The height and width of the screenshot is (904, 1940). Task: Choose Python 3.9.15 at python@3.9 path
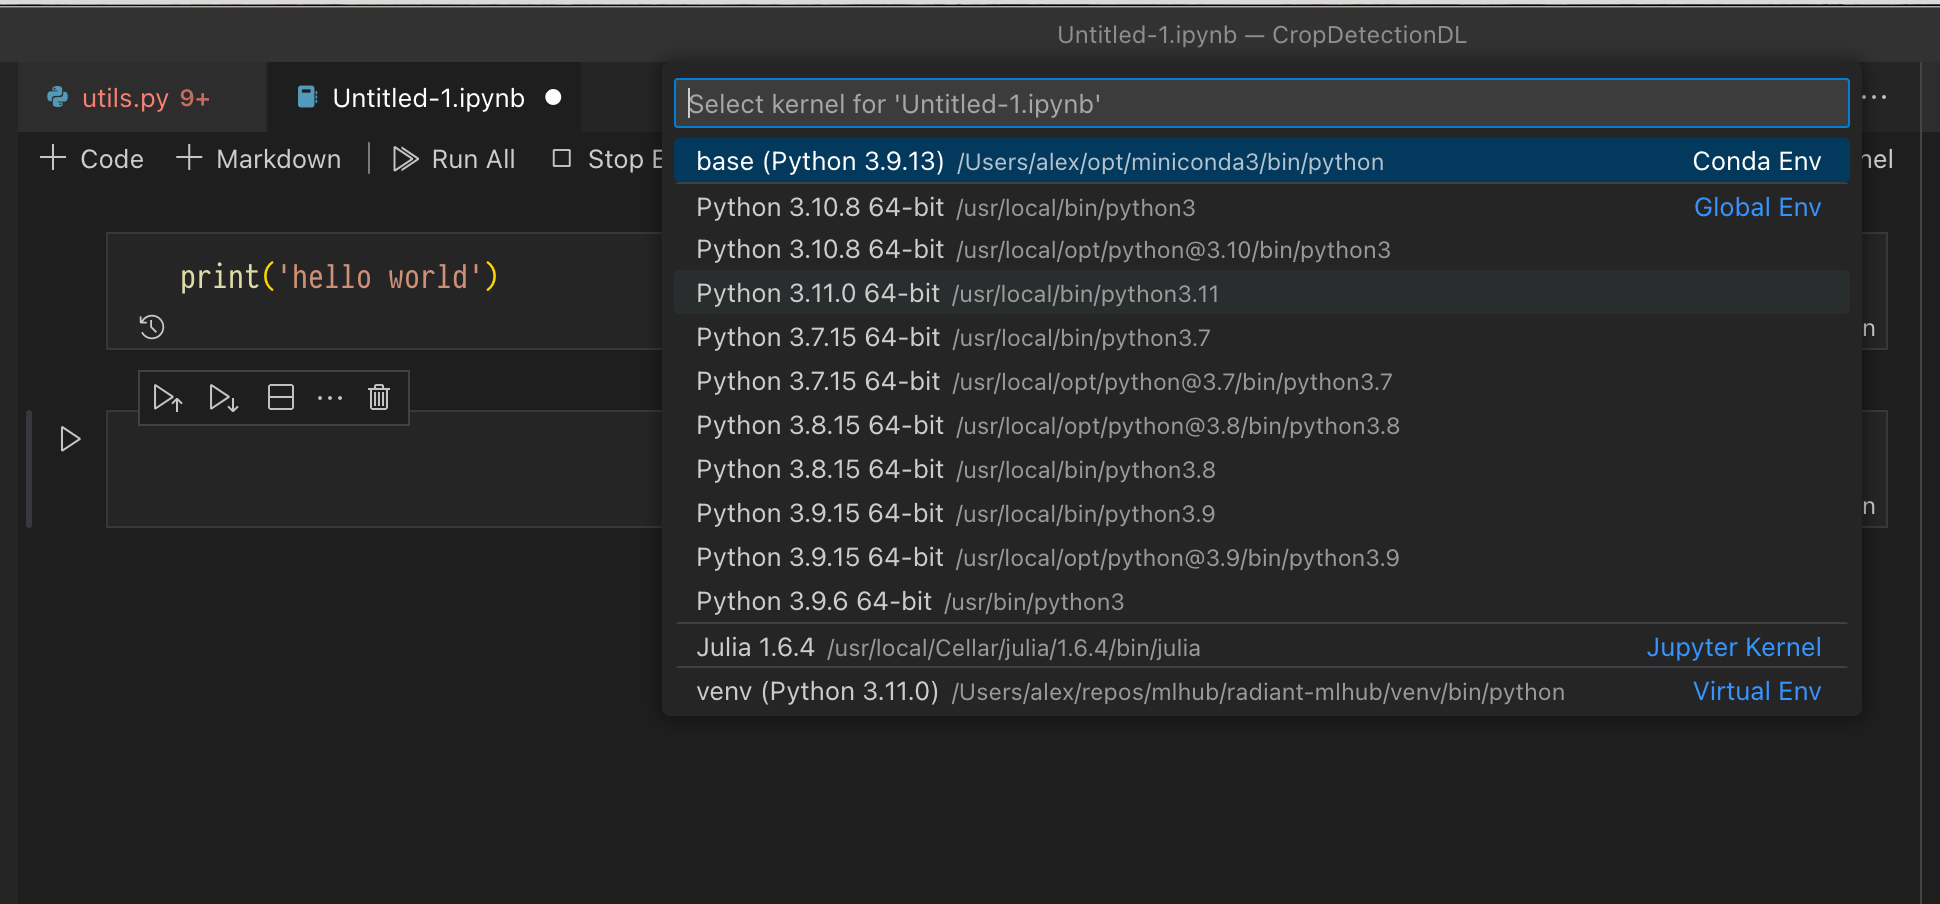[x=1261, y=557]
